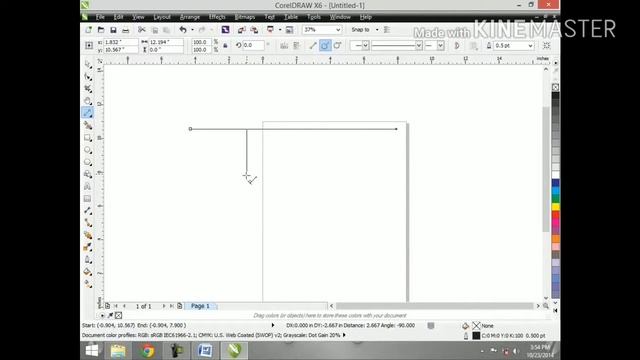Select the Connector tool in the toolbox

tap(88, 223)
